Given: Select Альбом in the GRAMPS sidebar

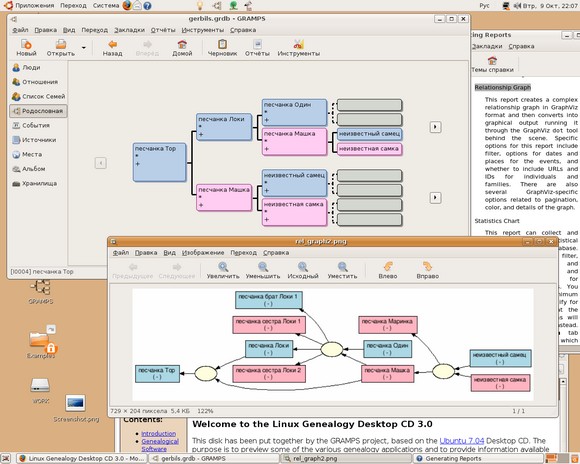Looking at the screenshot, I should click(x=38, y=169).
